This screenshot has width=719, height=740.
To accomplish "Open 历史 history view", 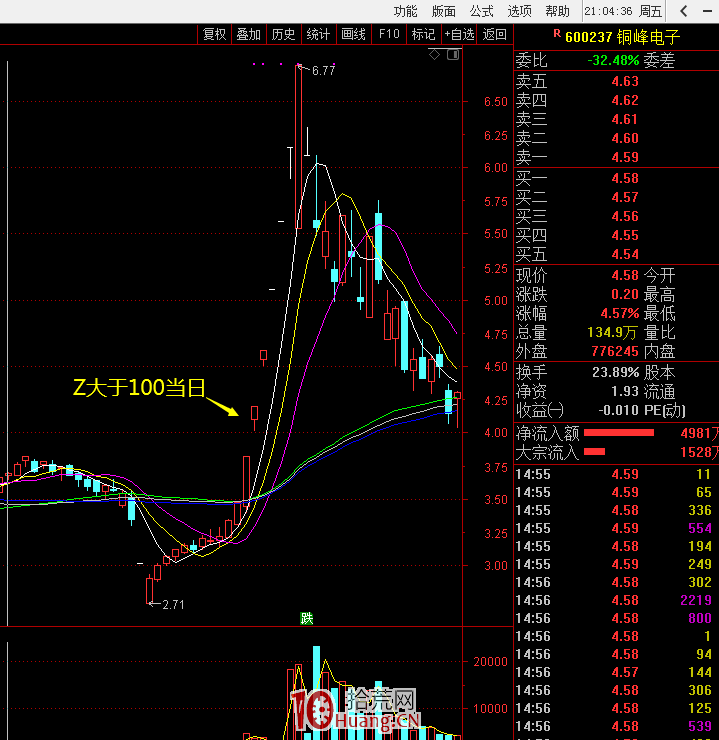I will pyautogui.click(x=284, y=34).
